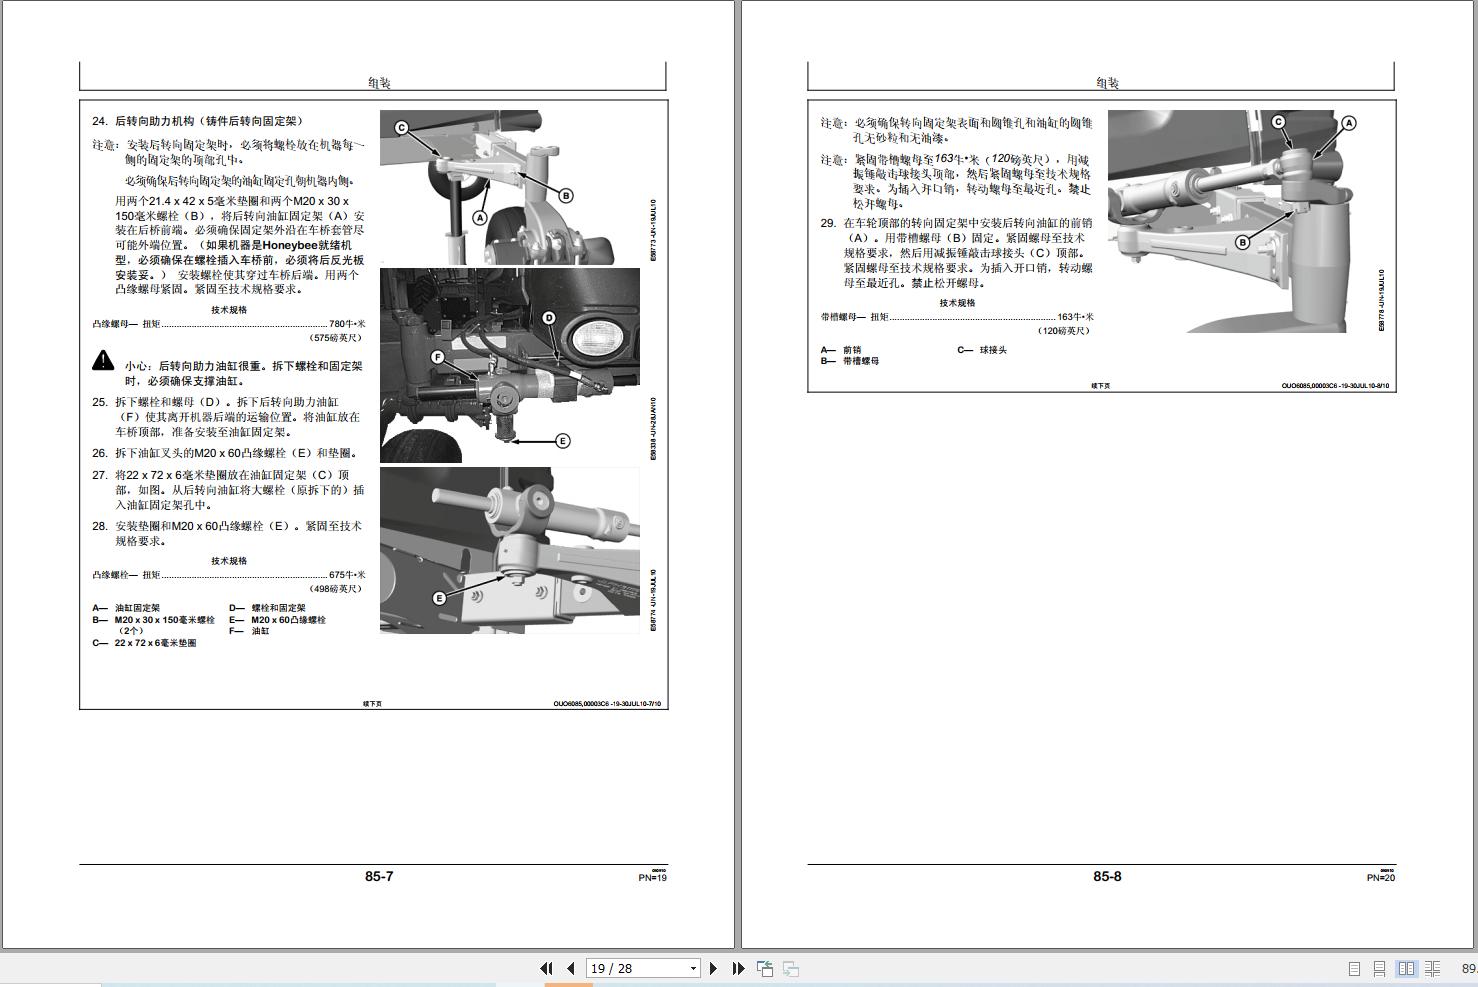Screen dimensions: 1478x987
Task: Click the rear steering bracket diagram E58773
Action: click(x=510, y=187)
